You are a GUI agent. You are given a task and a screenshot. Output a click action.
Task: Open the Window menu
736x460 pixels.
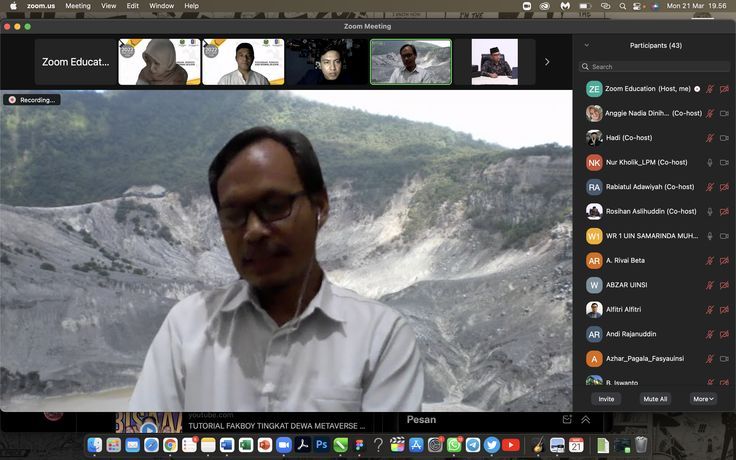pyautogui.click(x=161, y=6)
